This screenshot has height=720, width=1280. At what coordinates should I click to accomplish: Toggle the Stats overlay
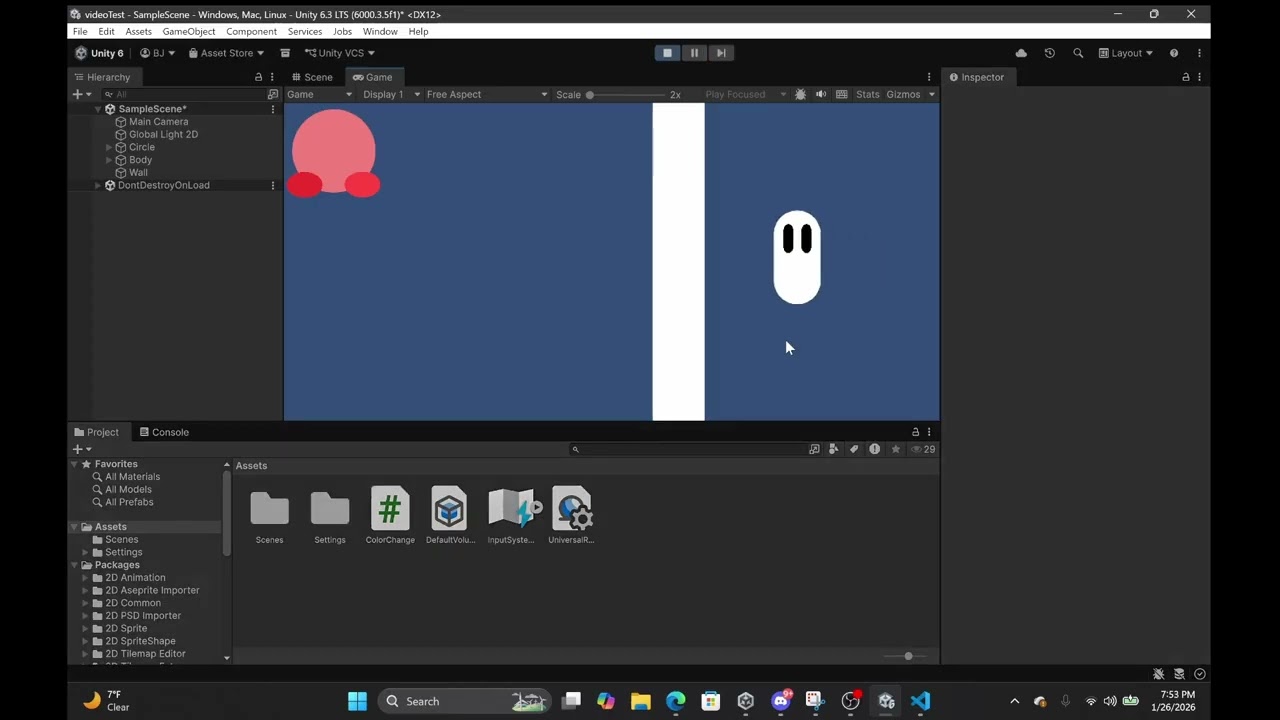point(868,94)
